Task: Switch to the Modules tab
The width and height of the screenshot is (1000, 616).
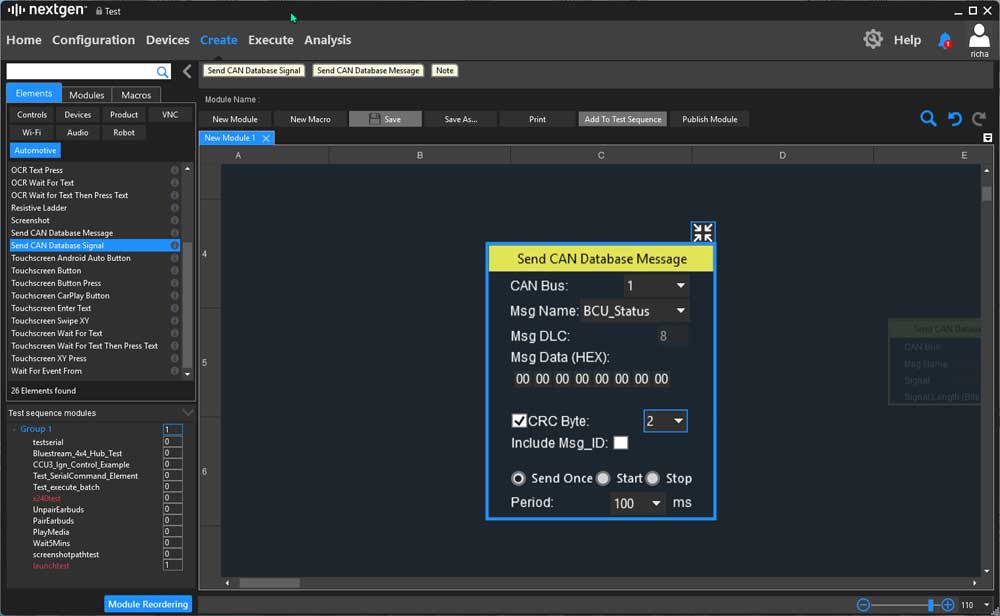Action: (87, 94)
